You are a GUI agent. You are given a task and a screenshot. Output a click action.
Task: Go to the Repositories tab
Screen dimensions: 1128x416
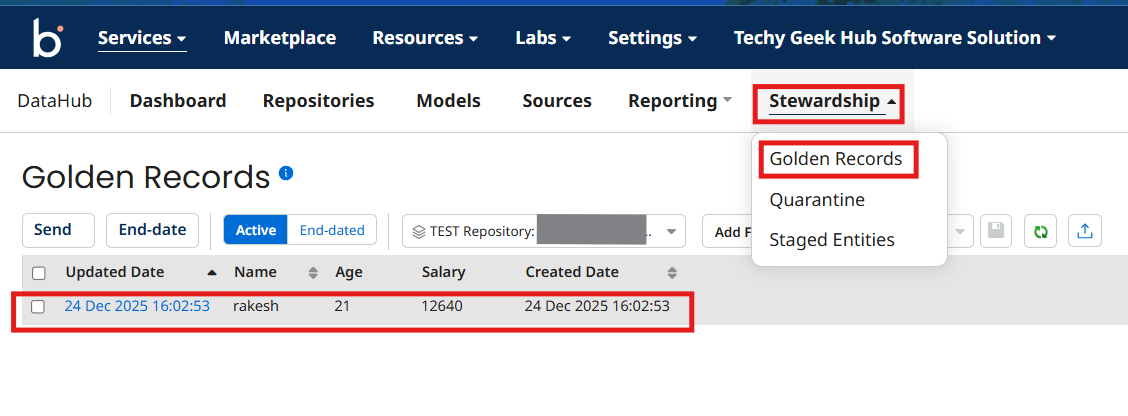[318, 101]
